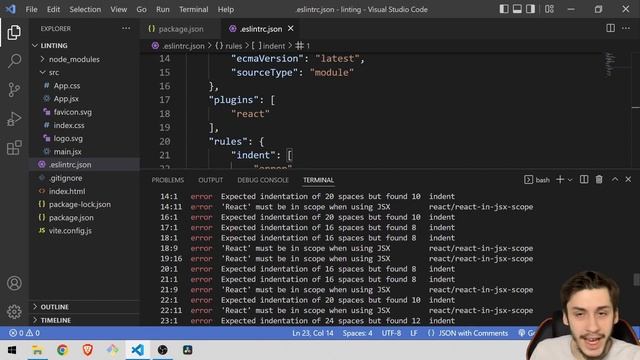The image size is (640, 360).
Task: Switch to the PROBLEMS panel tab
Action: click(x=168, y=180)
